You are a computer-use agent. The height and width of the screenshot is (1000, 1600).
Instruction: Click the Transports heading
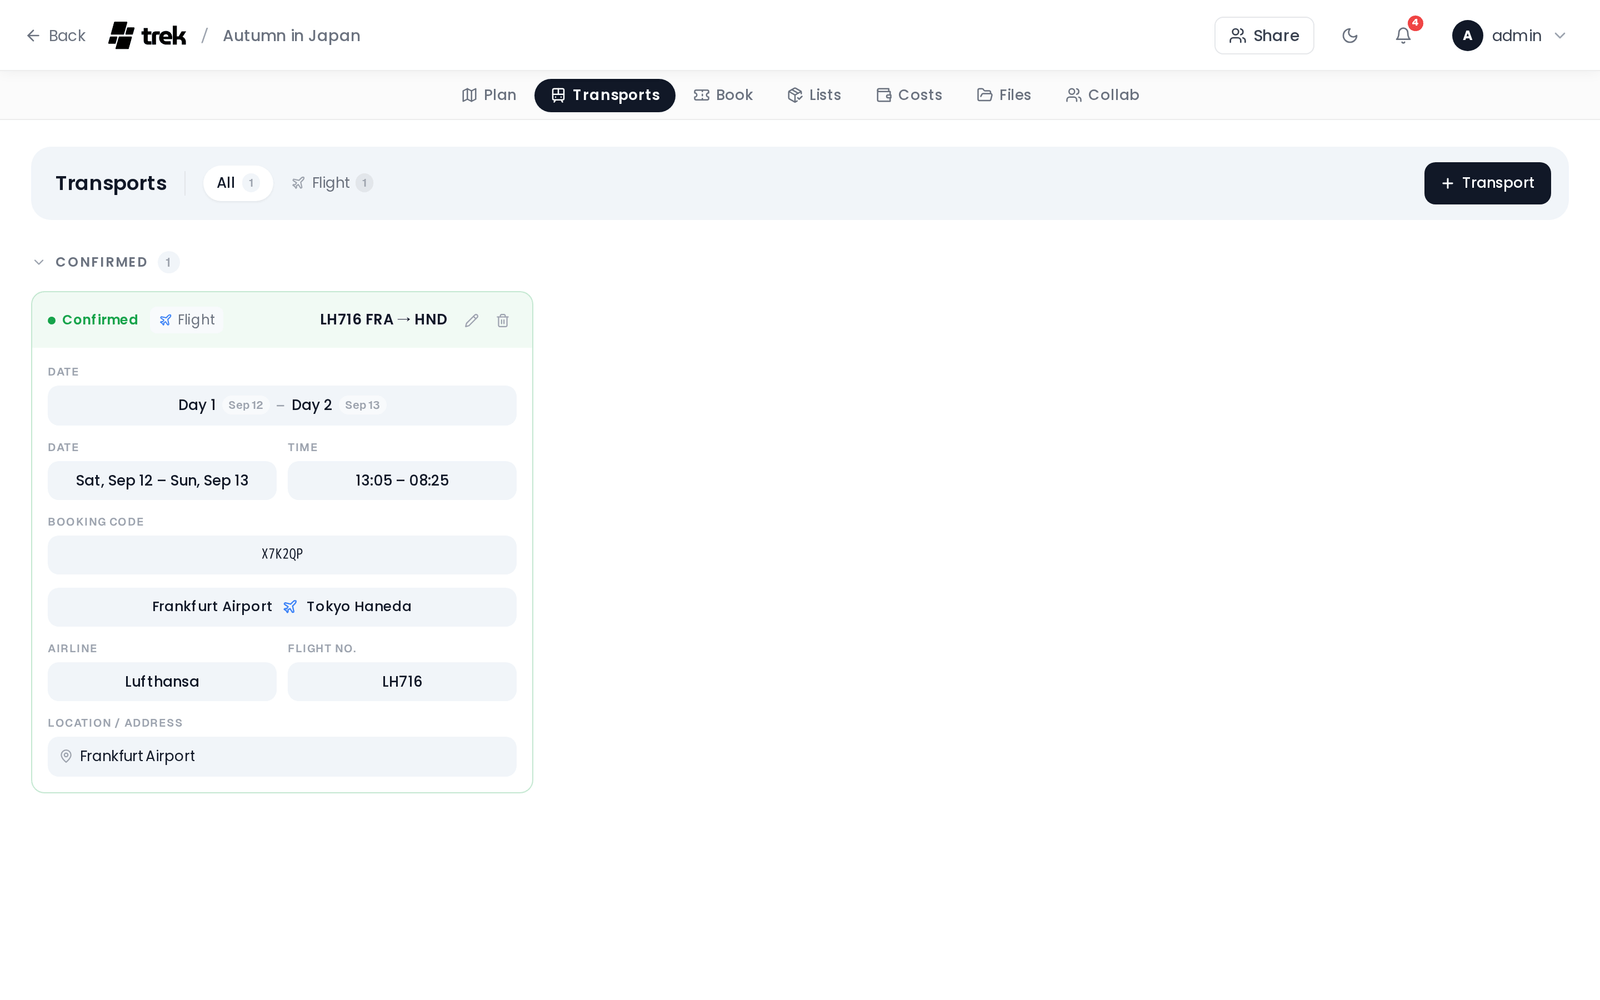(x=111, y=183)
